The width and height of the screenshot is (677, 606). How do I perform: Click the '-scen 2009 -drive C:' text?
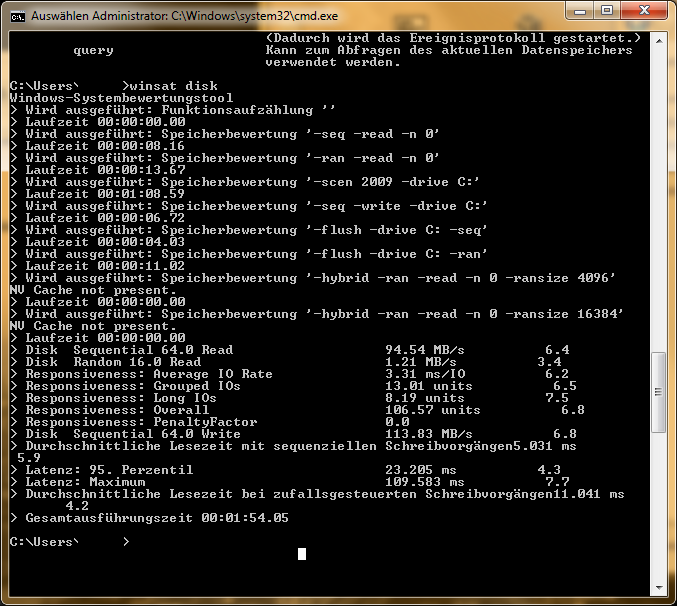point(393,182)
